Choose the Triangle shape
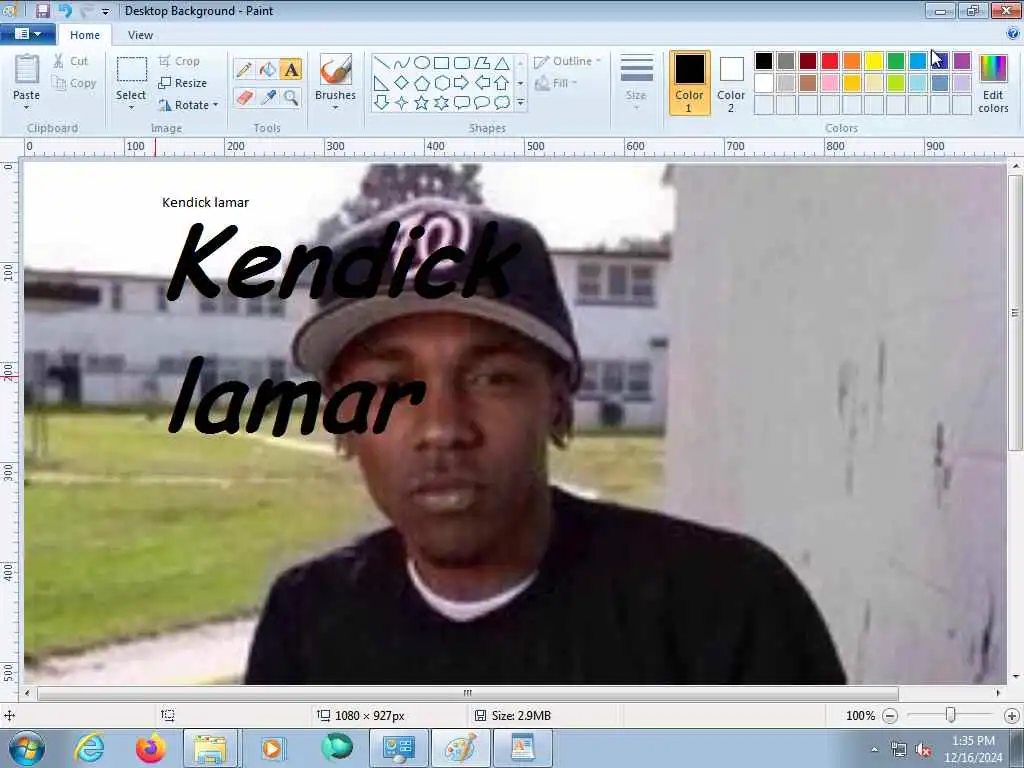 click(x=502, y=63)
